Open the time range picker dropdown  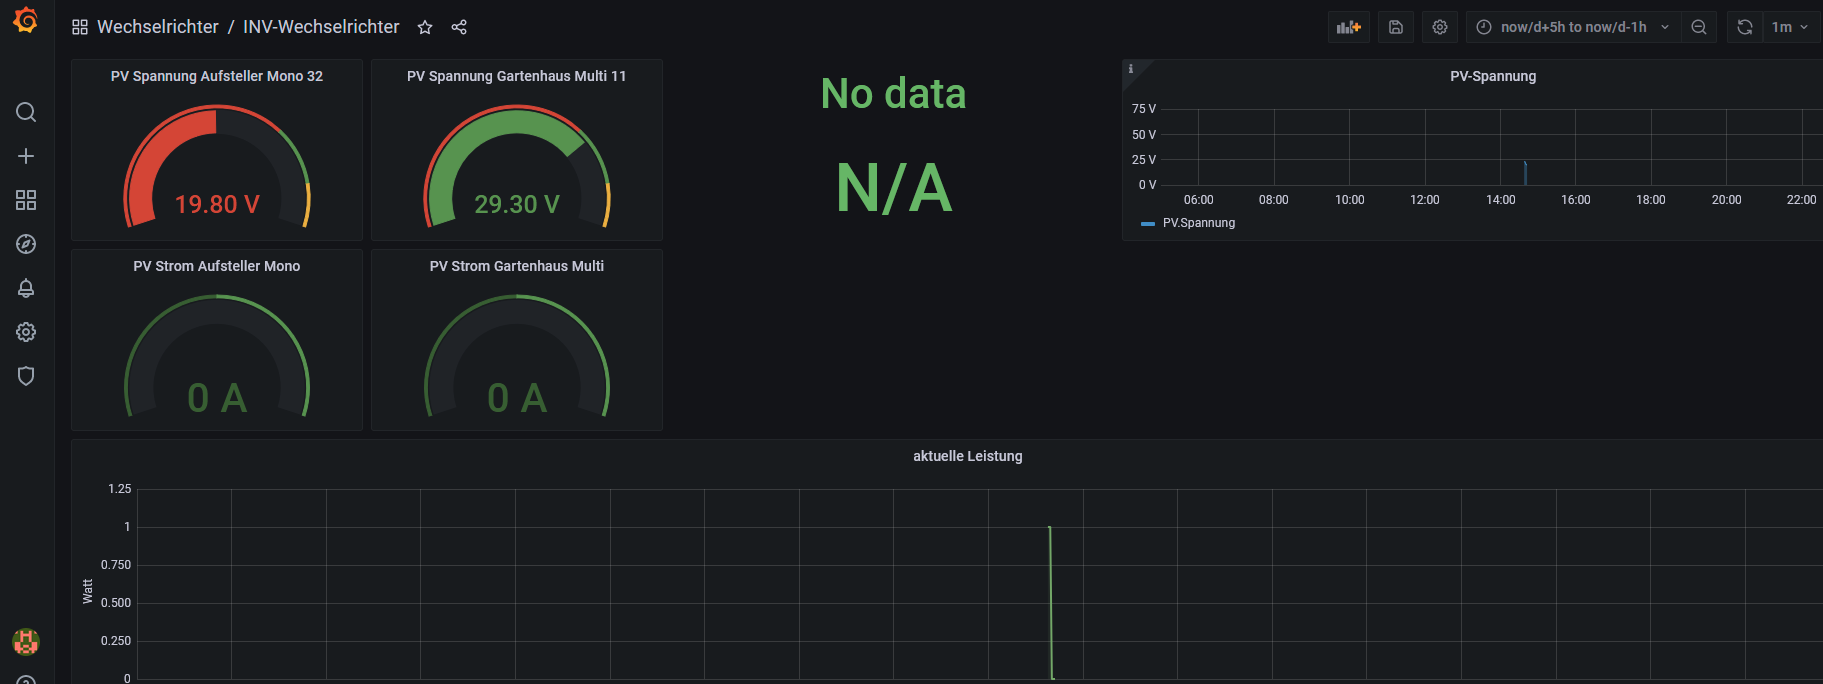(x=1573, y=27)
